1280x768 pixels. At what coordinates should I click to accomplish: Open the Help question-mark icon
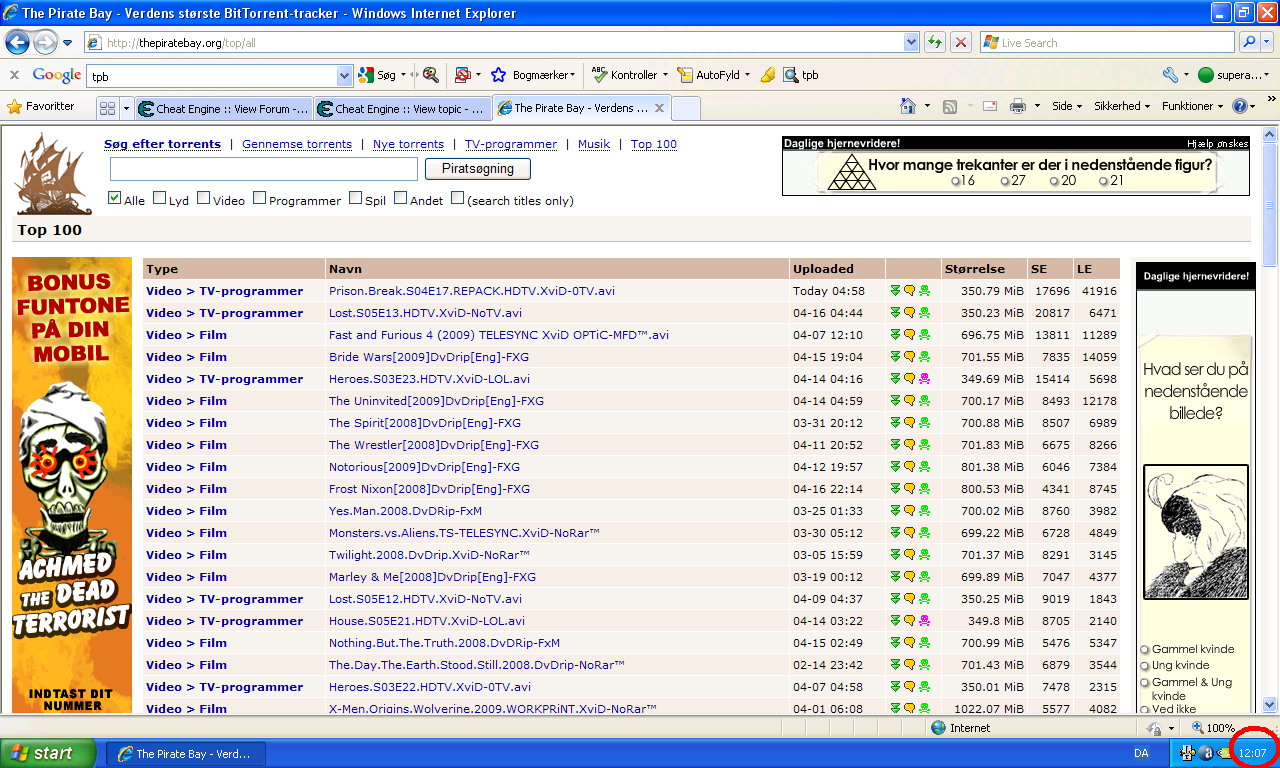click(1240, 106)
